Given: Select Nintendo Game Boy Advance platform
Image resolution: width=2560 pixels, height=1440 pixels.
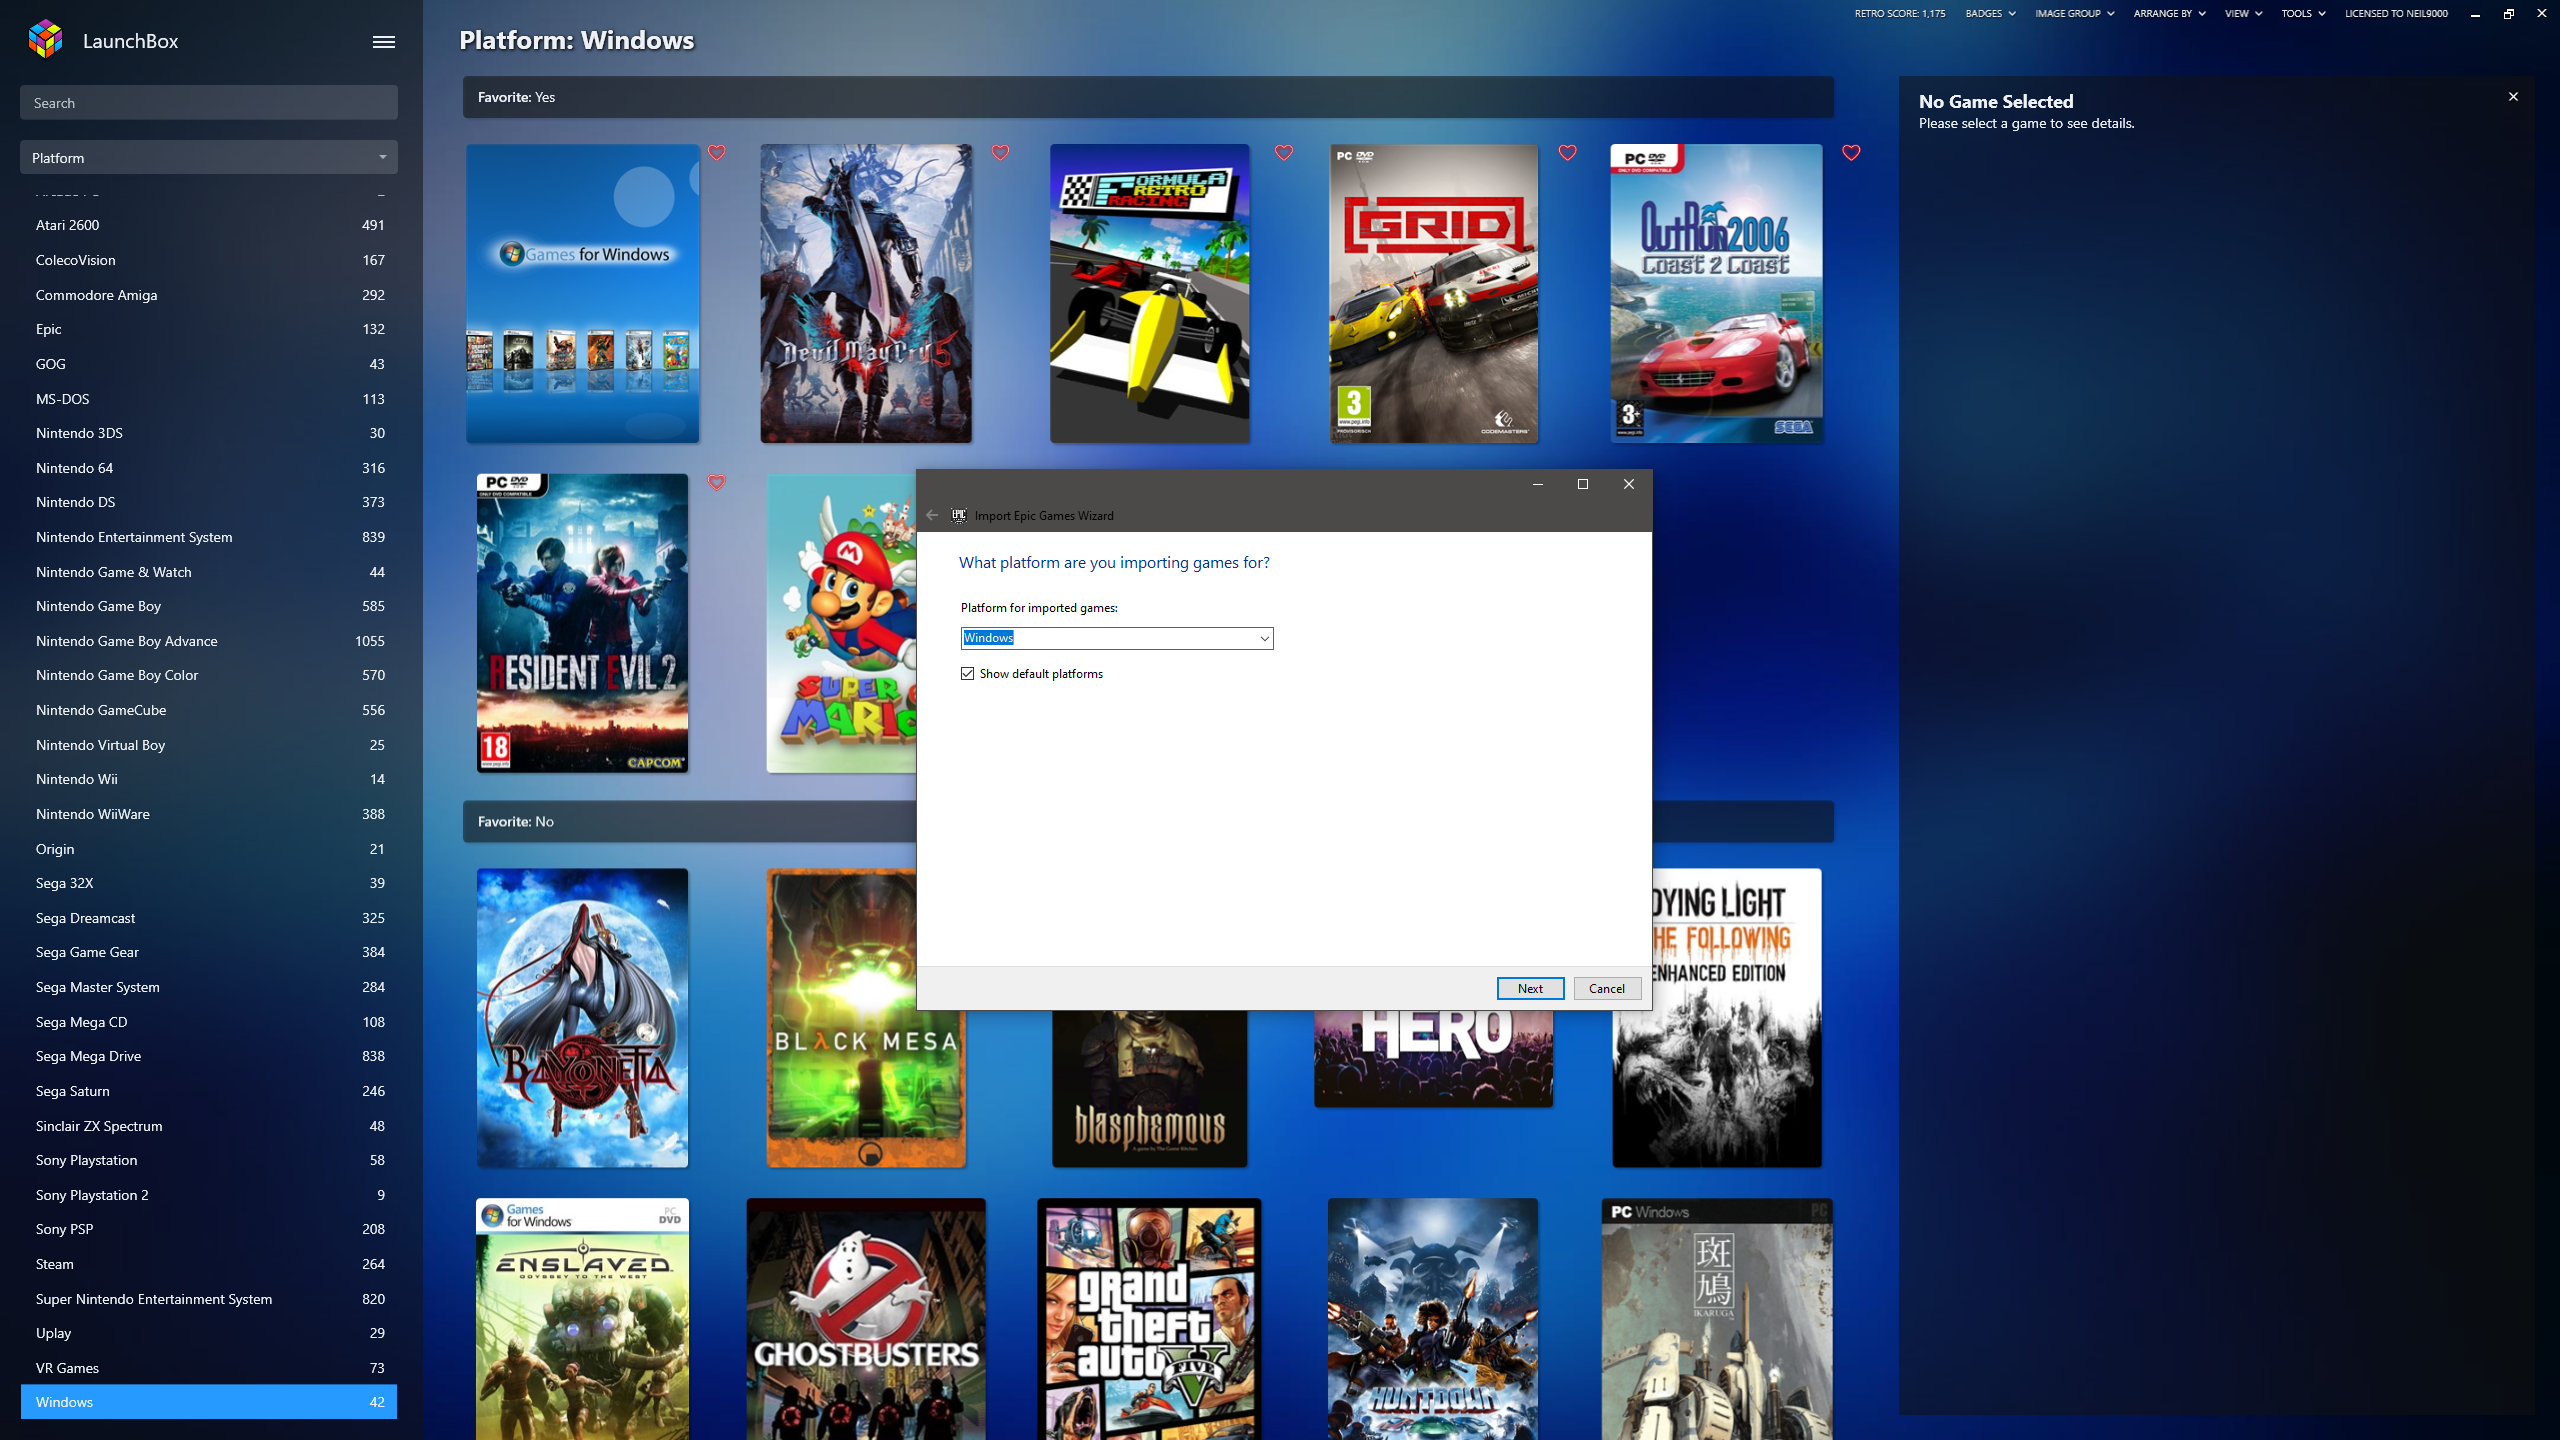Looking at the screenshot, I should click(209, 641).
